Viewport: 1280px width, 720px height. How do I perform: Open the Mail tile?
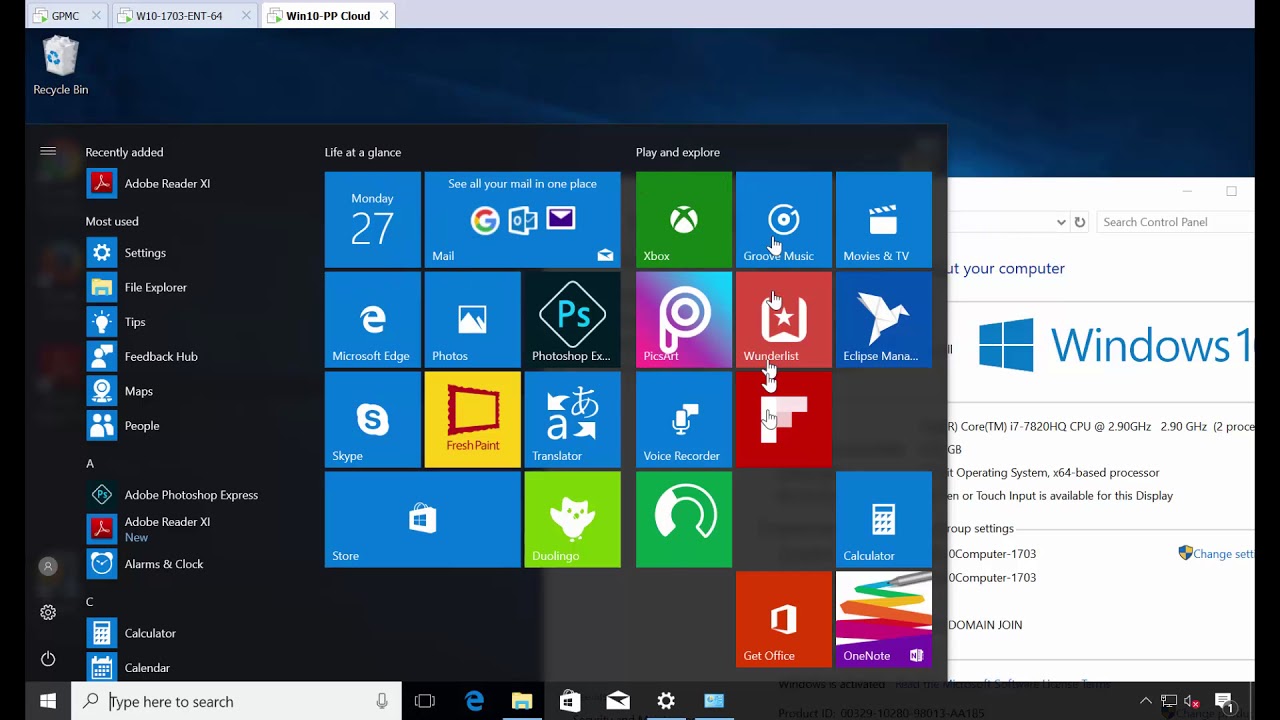pyautogui.click(x=523, y=220)
